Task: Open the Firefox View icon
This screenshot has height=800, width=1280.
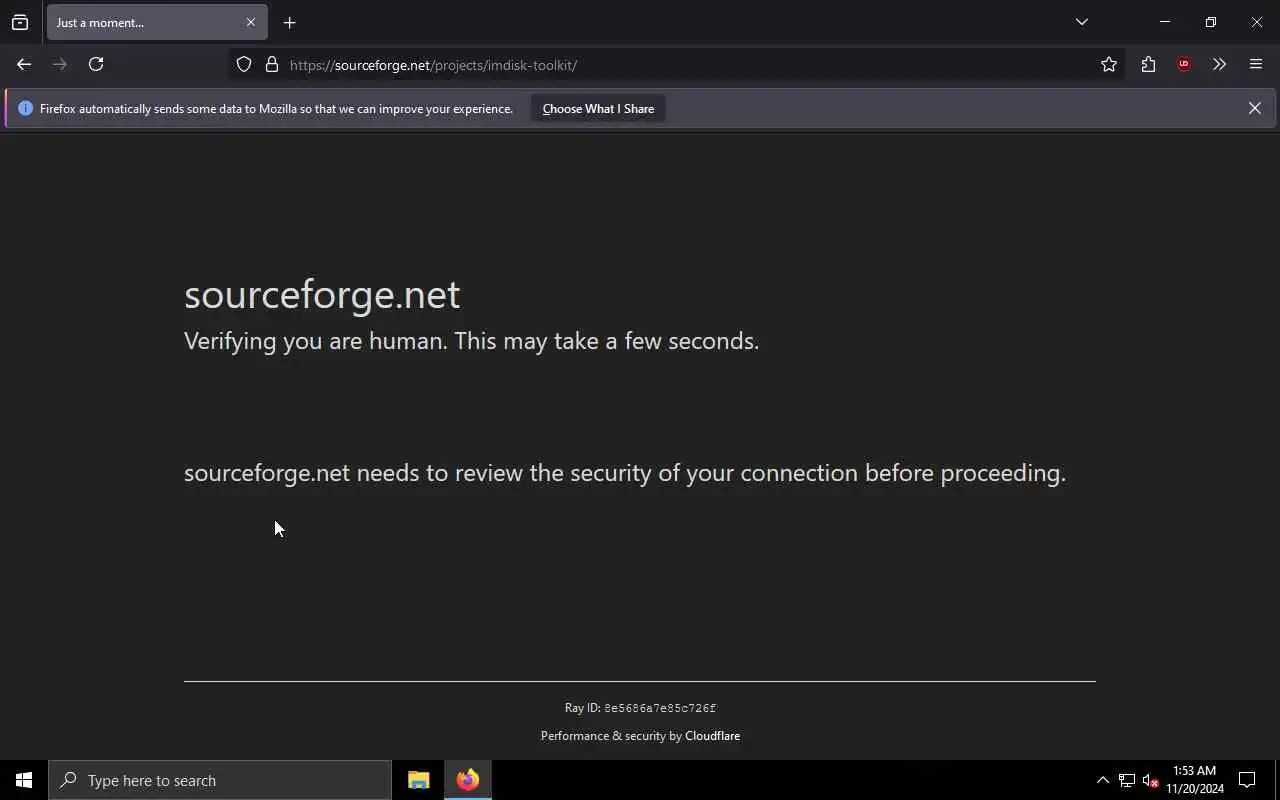Action: tap(20, 22)
